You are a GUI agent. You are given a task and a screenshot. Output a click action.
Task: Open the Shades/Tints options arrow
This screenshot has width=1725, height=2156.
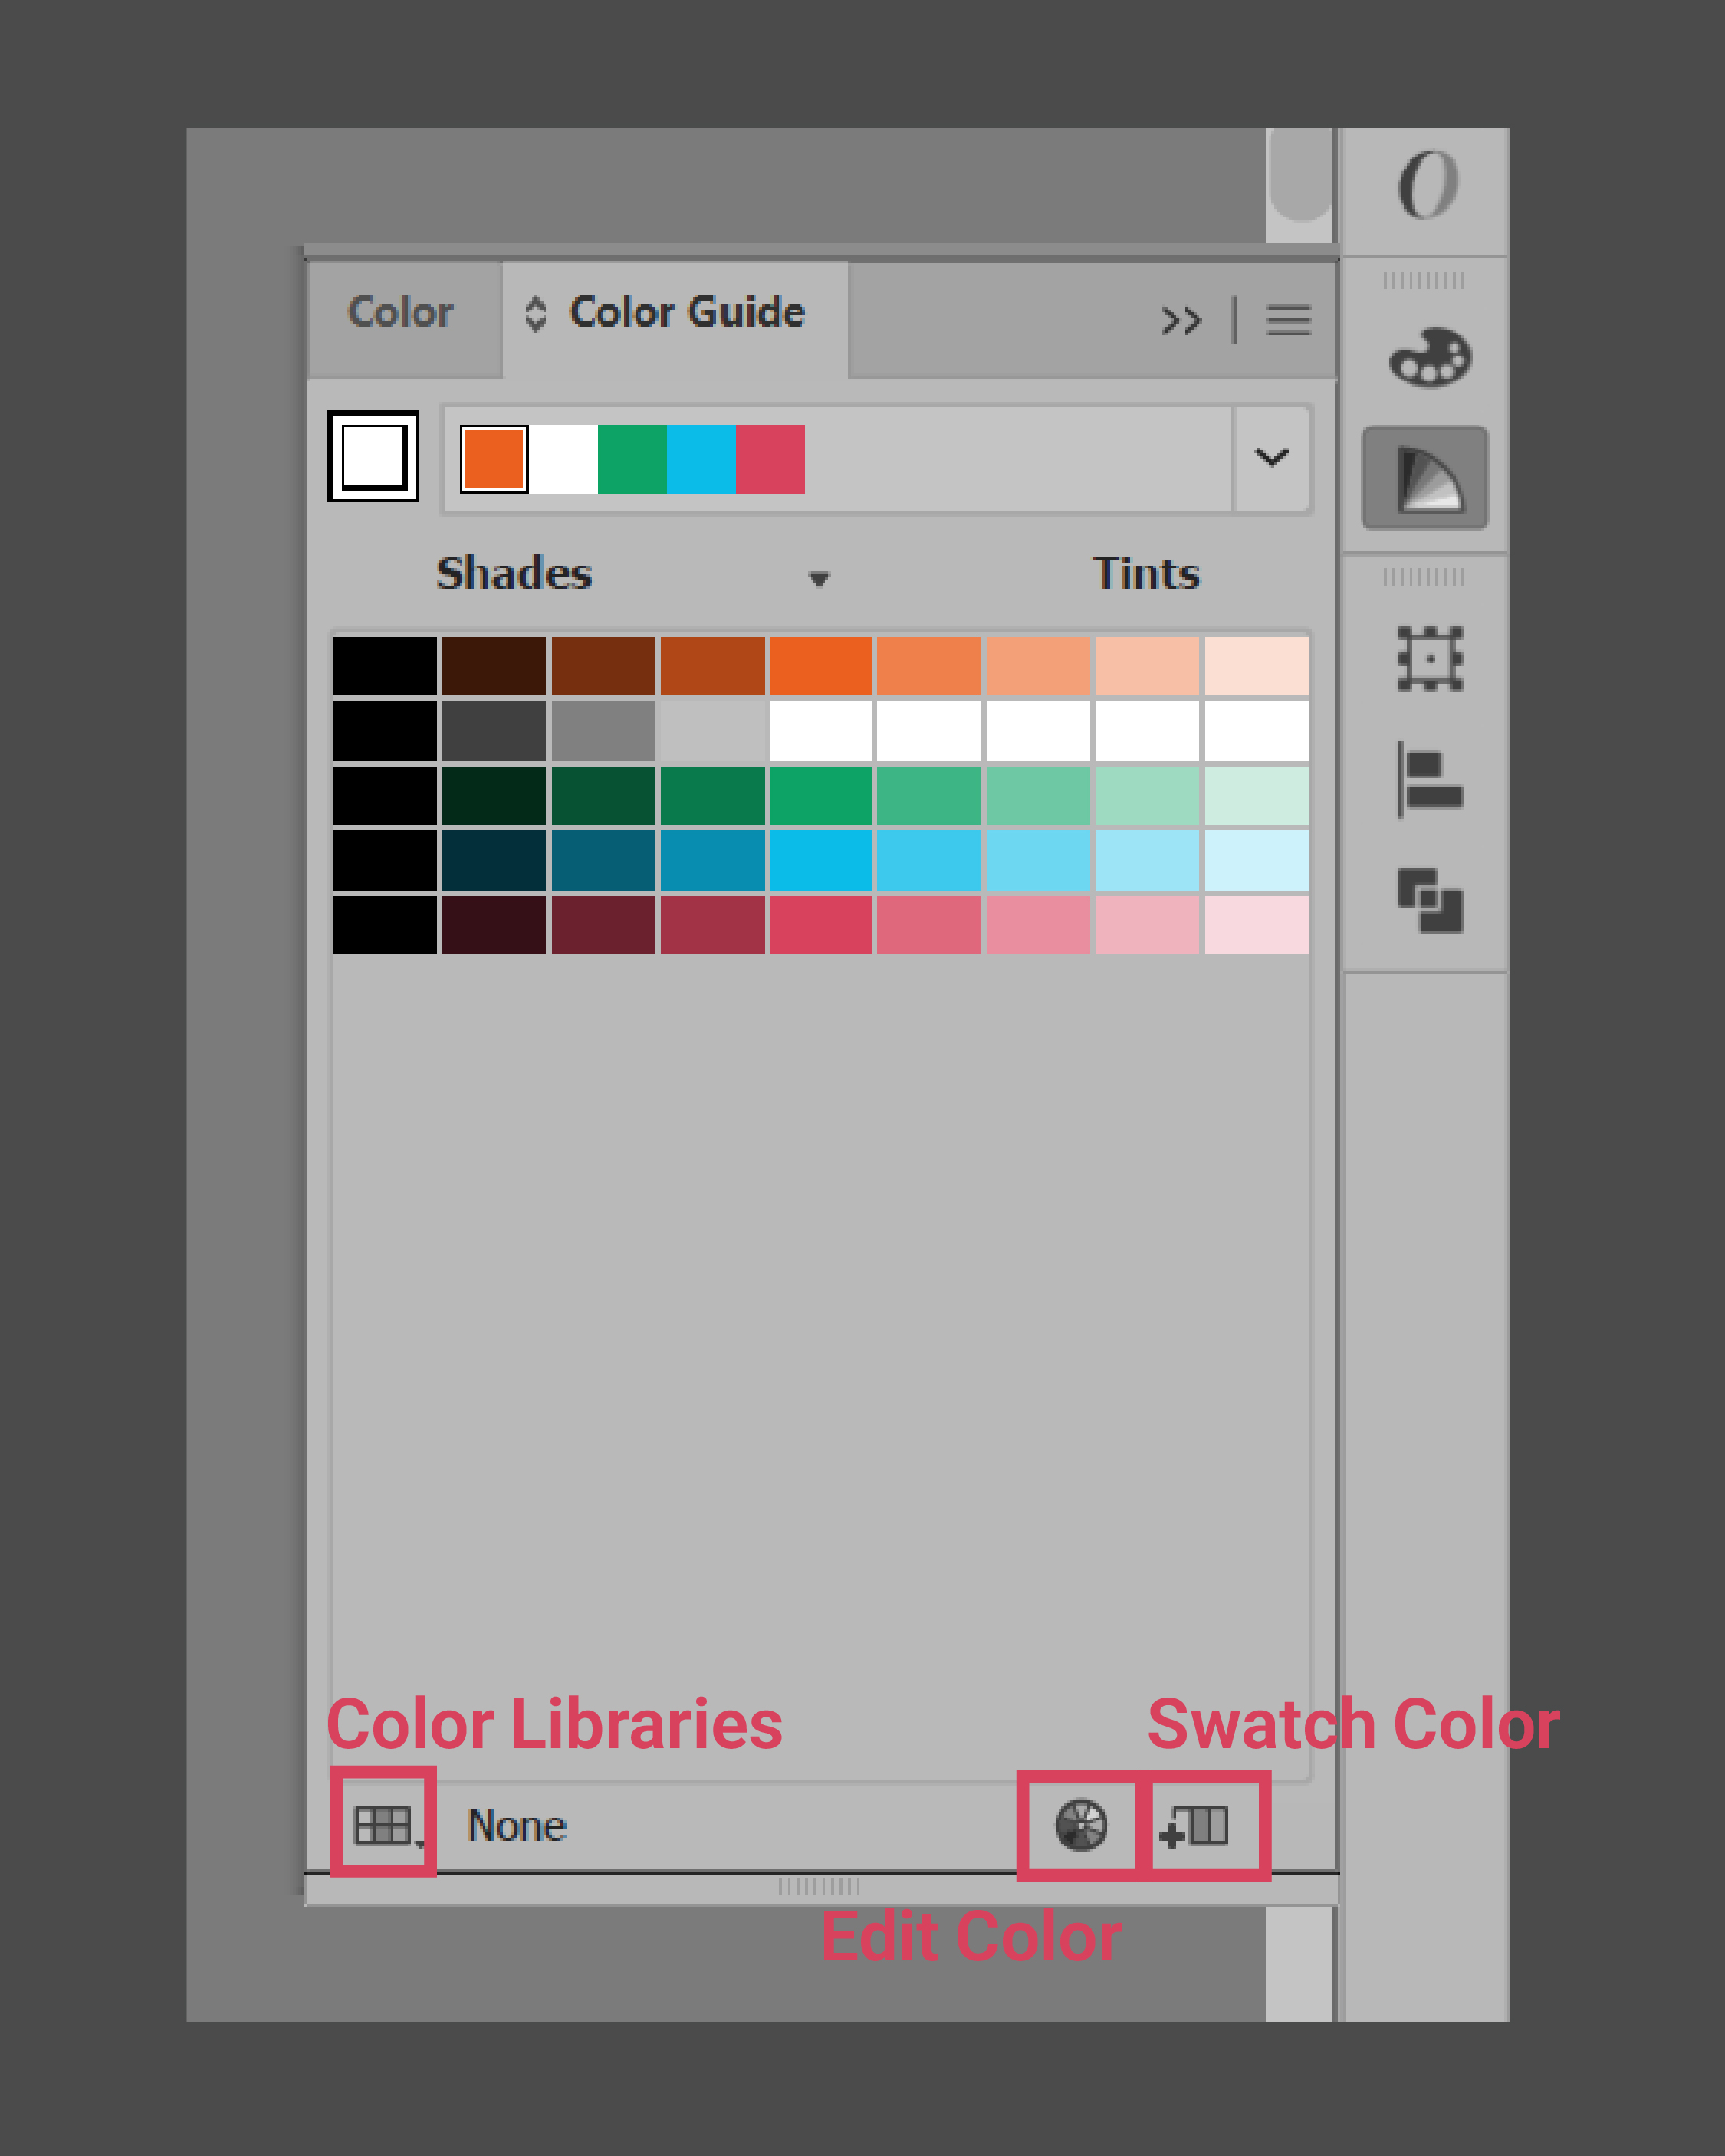tap(819, 579)
